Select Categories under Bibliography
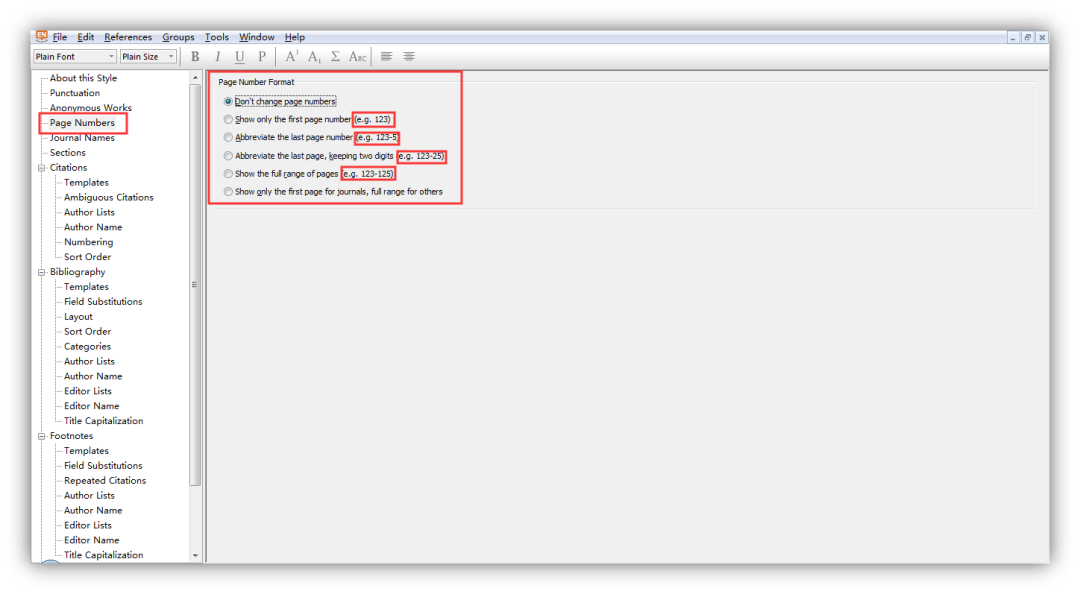 (87, 347)
